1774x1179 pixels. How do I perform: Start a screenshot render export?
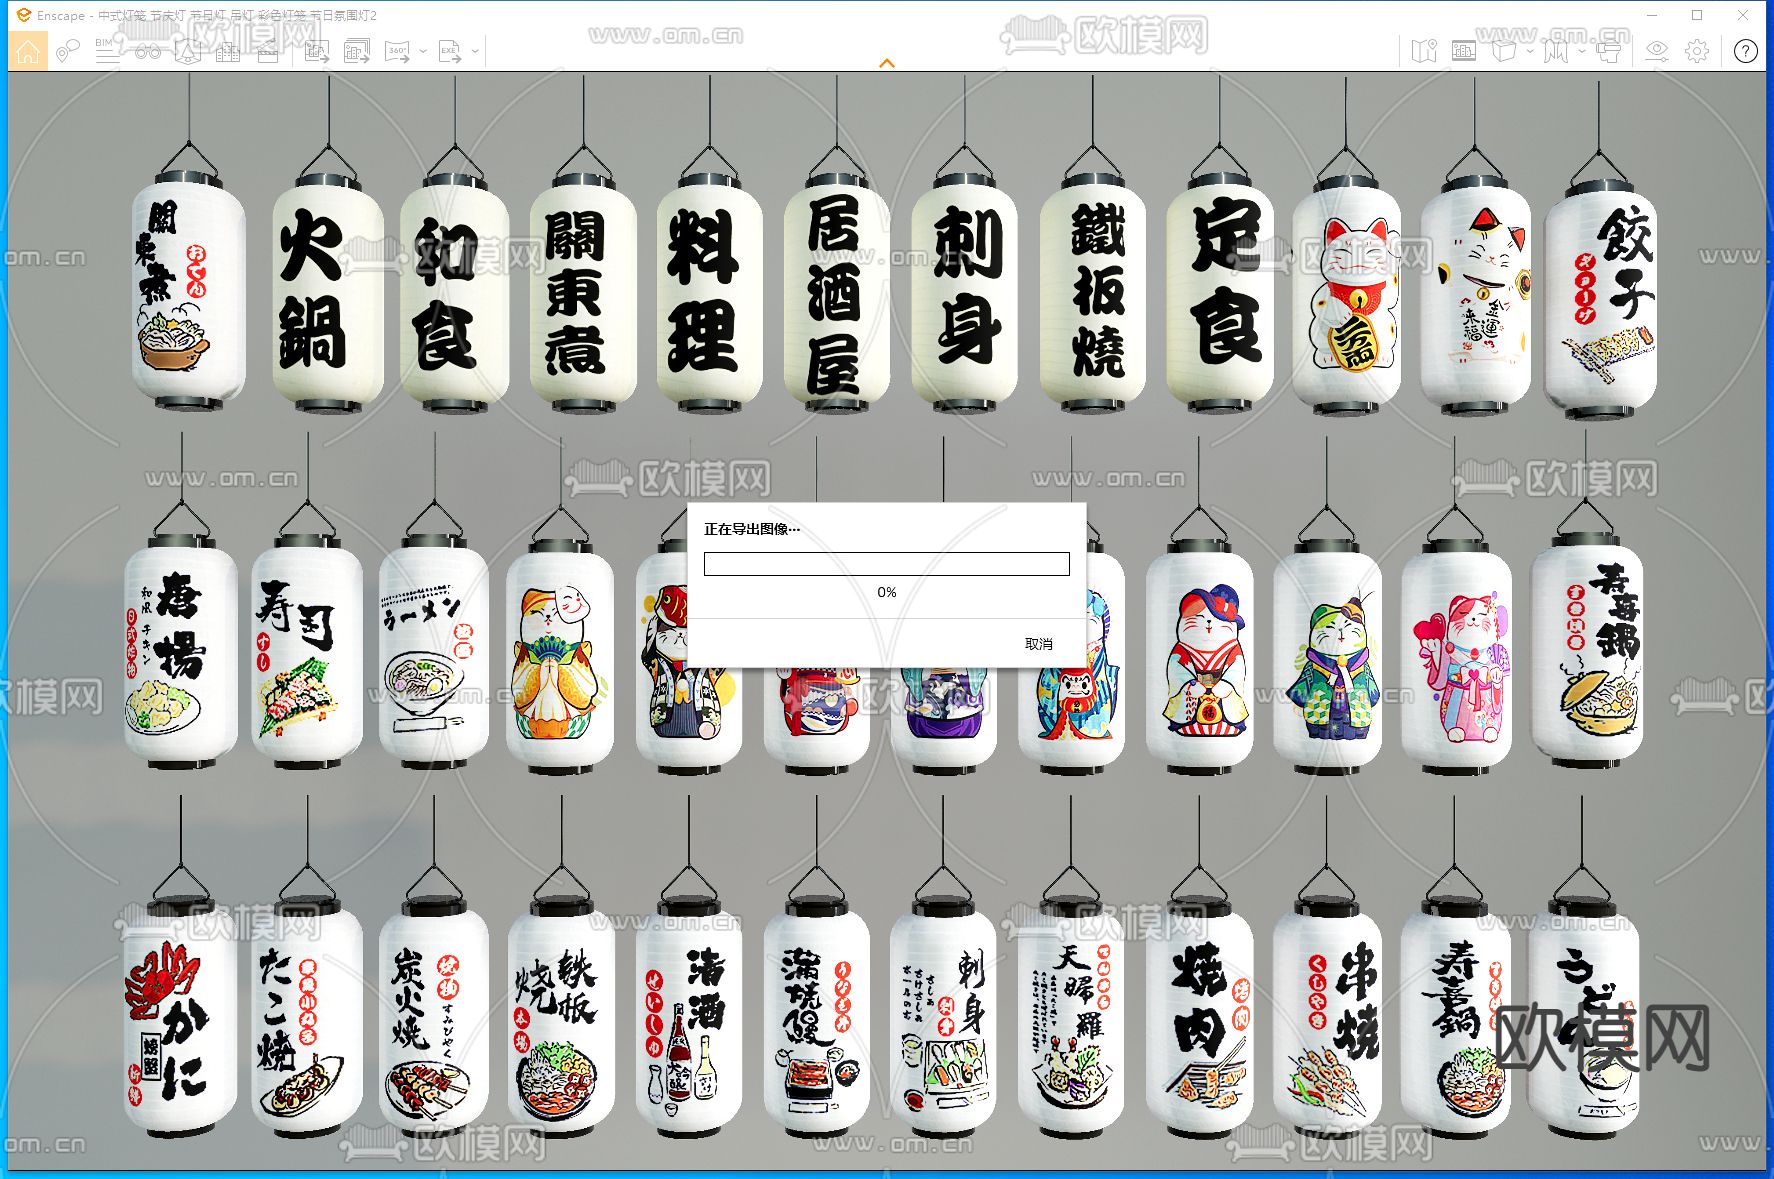(317, 50)
